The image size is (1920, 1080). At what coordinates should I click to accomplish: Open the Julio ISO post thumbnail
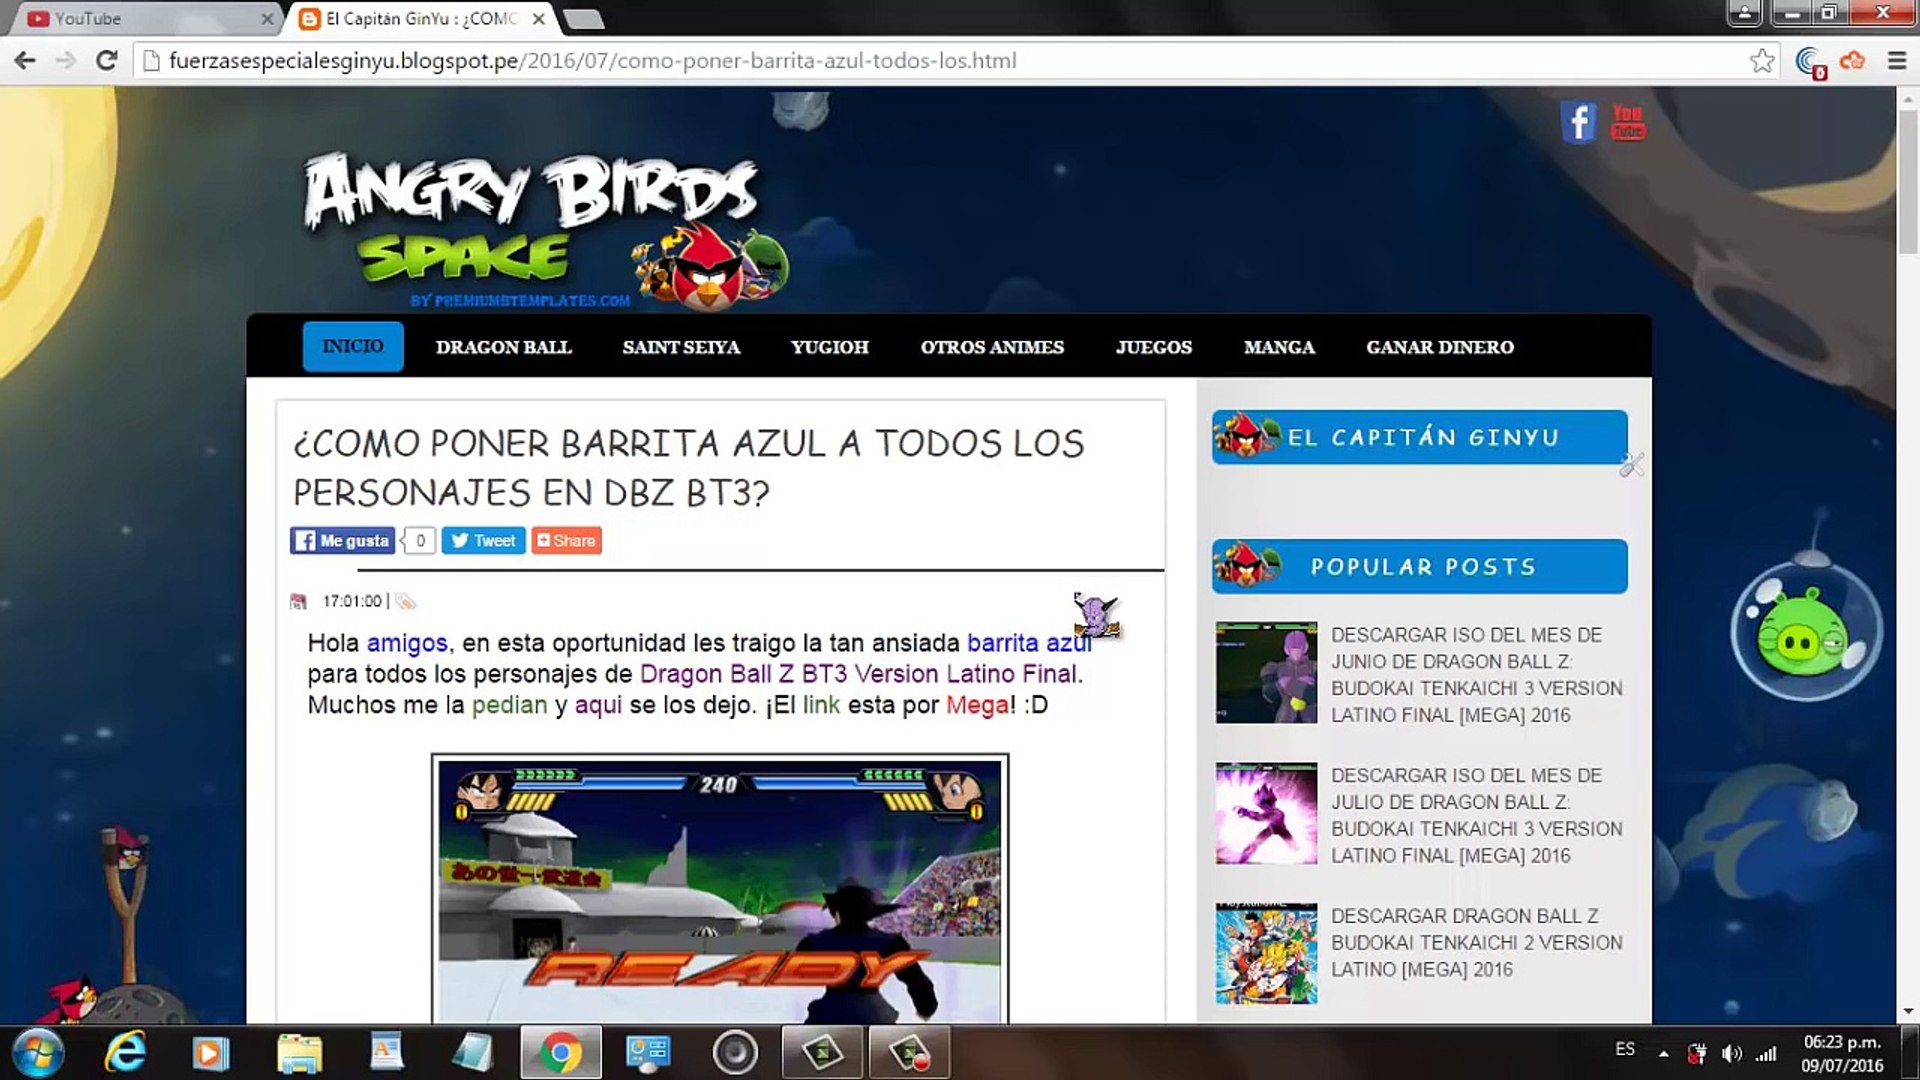[x=1266, y=814]
